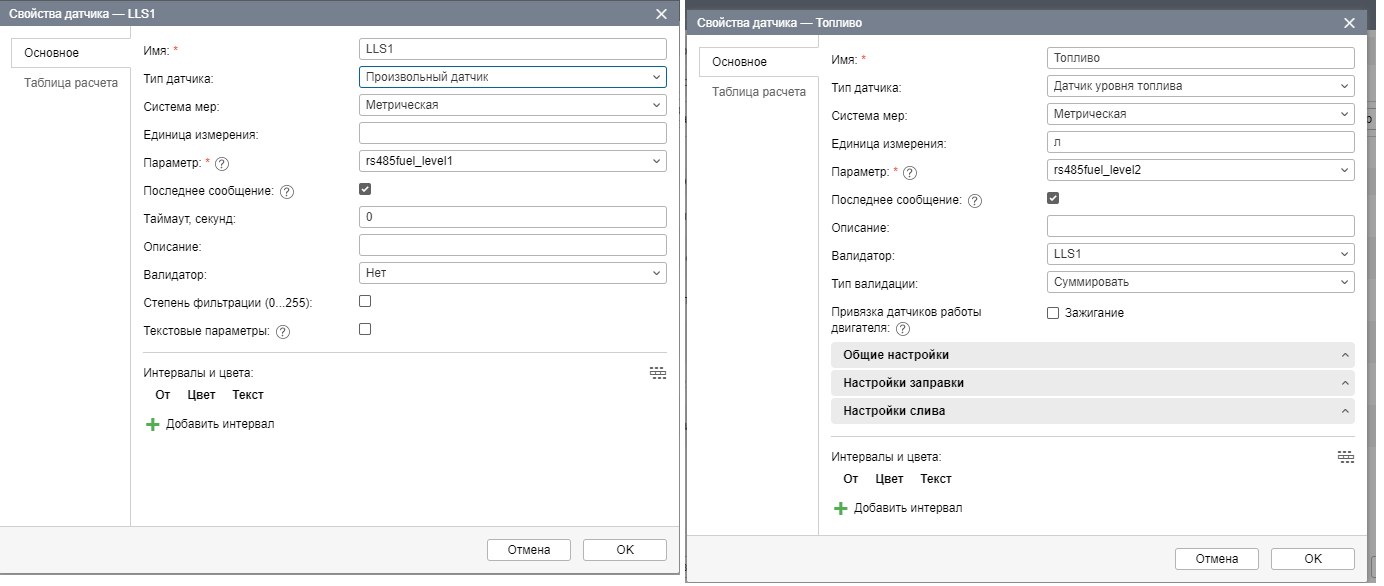The width and height of the screenshot is (1384, 586).
Task: Click intervals grid icon in Топливо dialog
Action: pyautogui.click(x=1345, y=457)
